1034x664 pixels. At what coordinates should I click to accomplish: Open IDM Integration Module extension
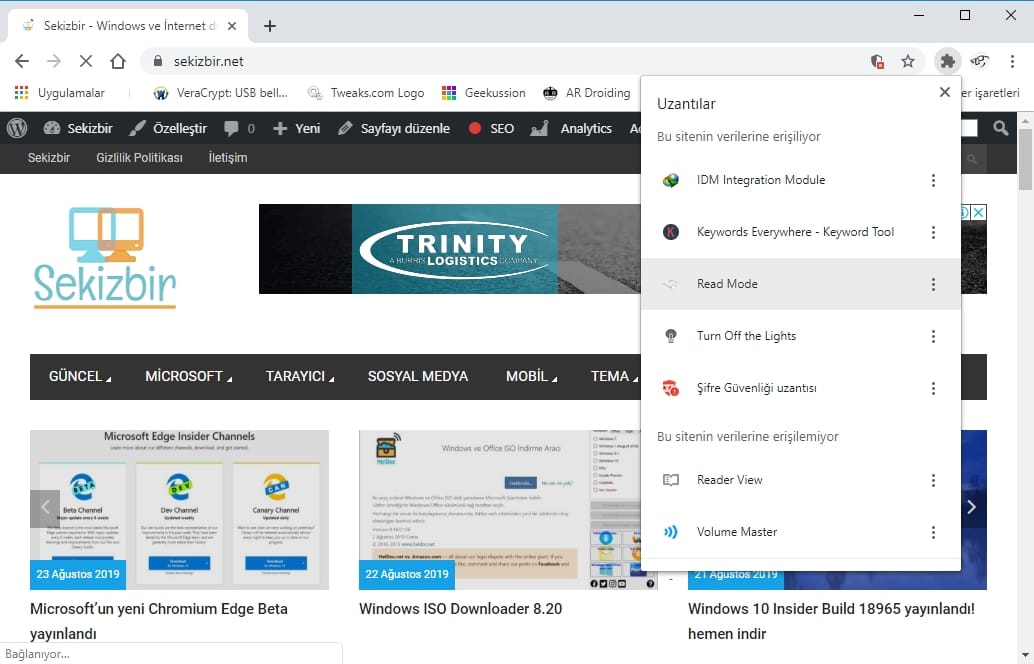801,180
